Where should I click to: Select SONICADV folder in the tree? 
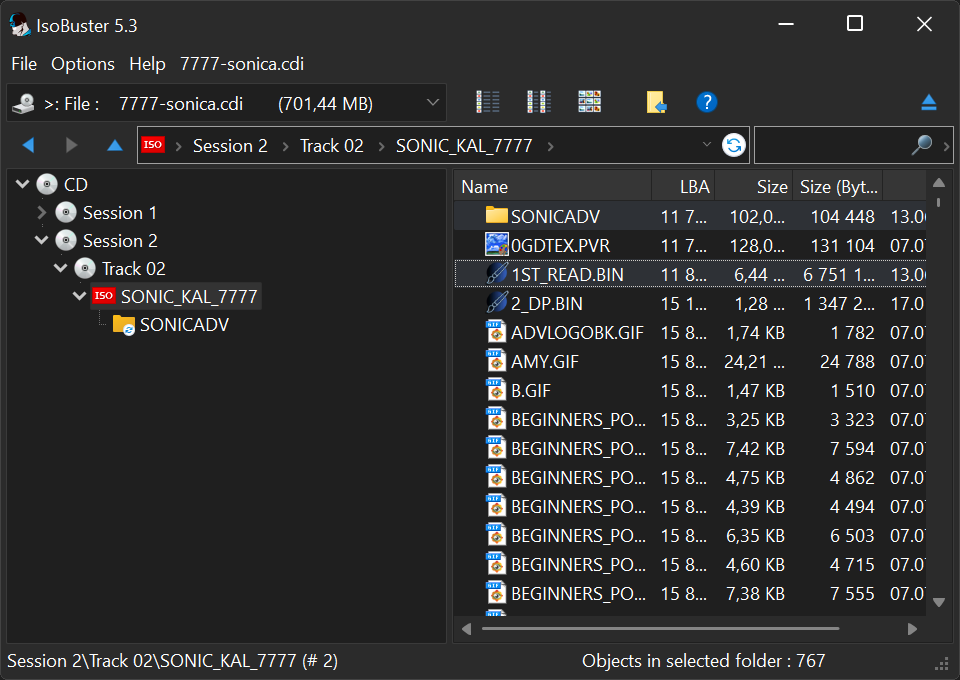[184, 325]
